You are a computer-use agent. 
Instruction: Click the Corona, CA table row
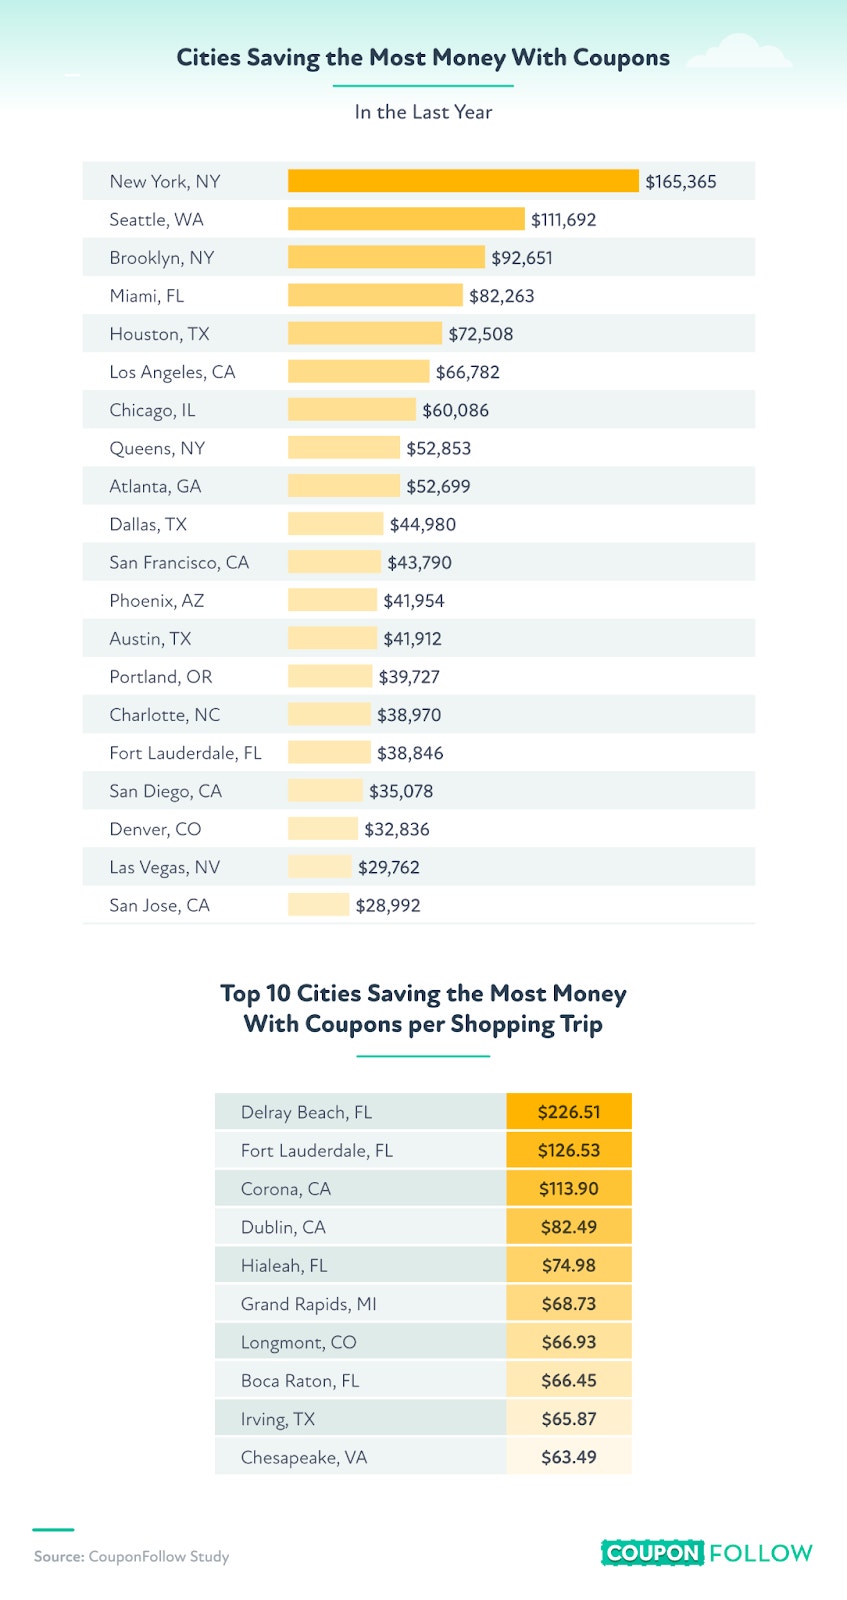[x=423, y=1189]
